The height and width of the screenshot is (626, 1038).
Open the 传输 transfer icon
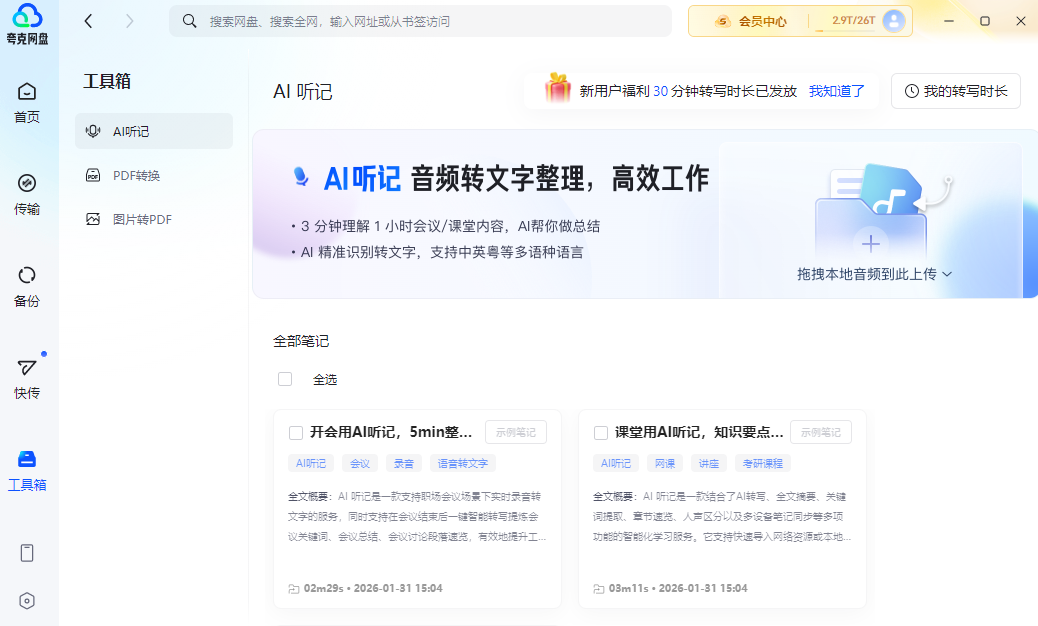click(x=27, y=194)
